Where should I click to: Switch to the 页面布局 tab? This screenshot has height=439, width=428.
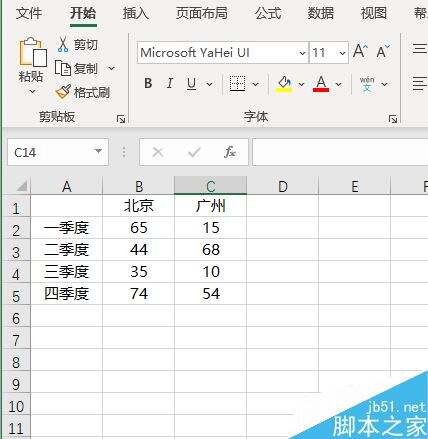[x=202, y=13]
